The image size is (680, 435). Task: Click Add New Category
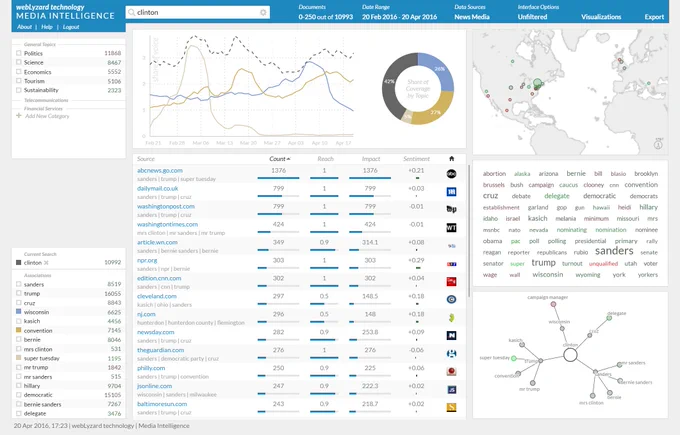tap(47, 116)
